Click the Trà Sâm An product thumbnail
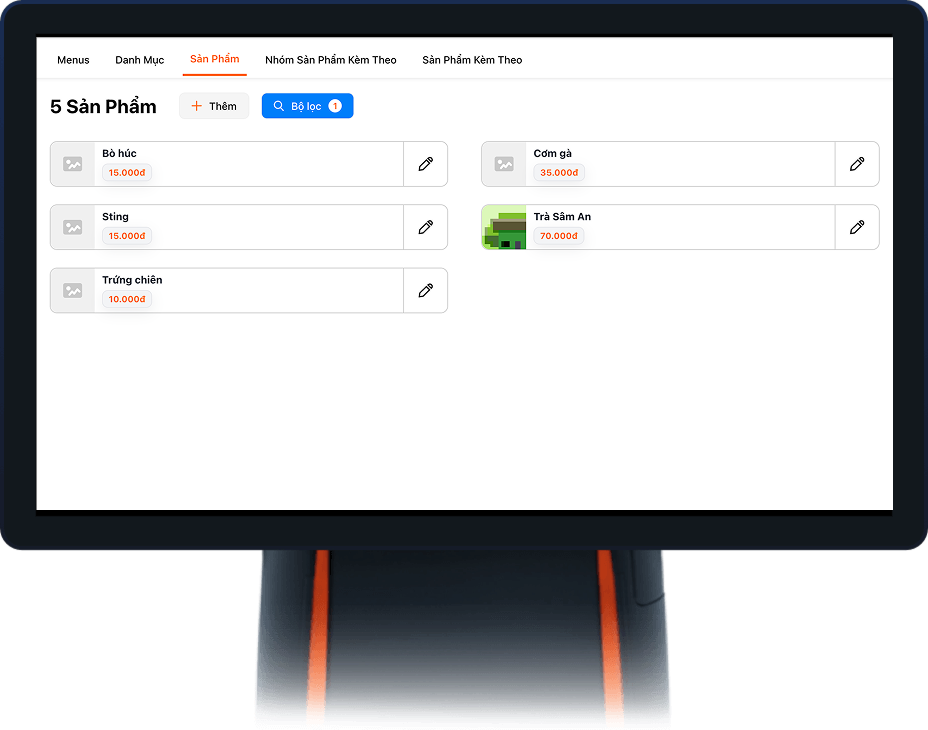The width and height of the screenshot is (928, 730). (504, 227)
